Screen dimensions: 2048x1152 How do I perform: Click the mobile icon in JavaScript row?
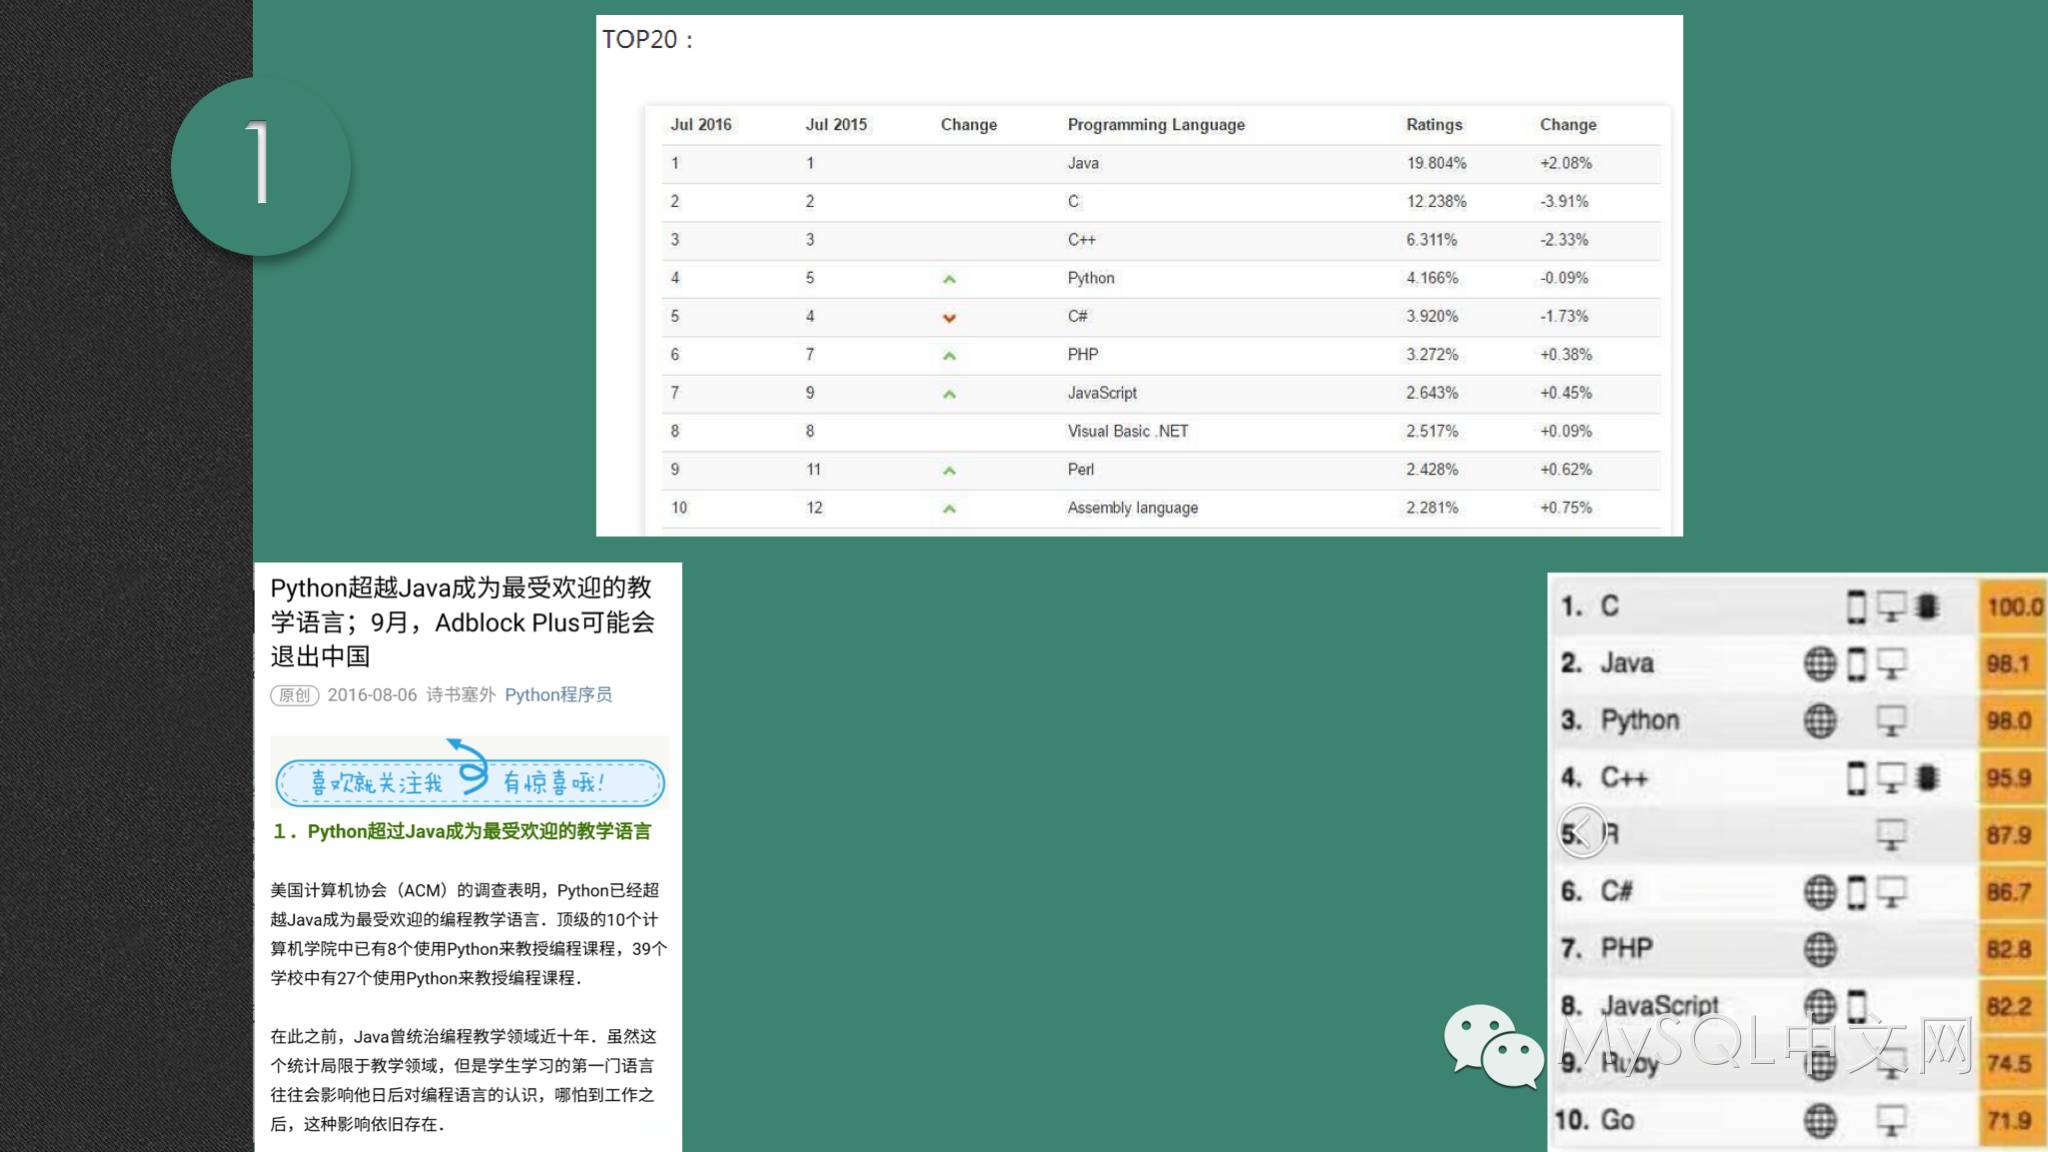(1856, 1005)
